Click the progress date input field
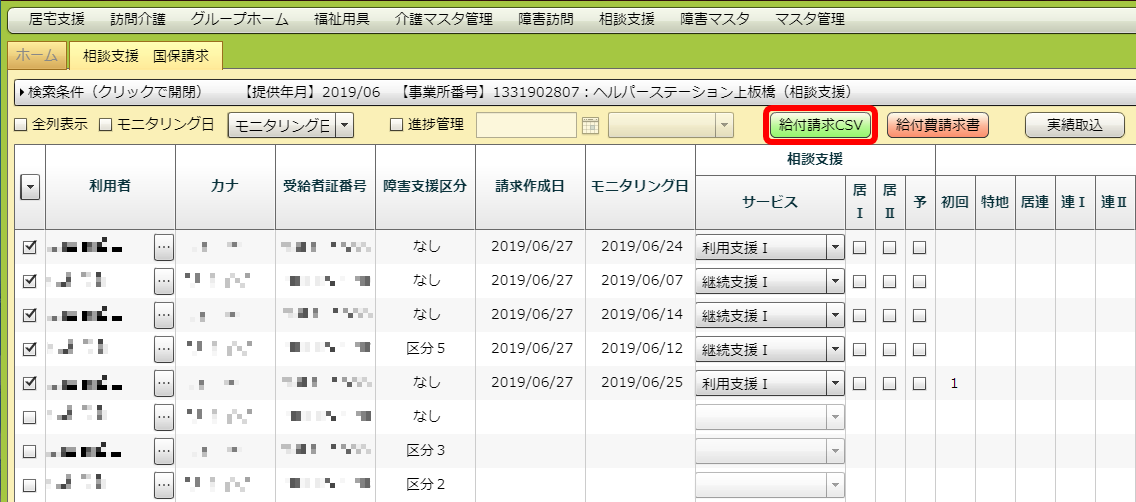The image size is (1136, 502). point(526,125)
